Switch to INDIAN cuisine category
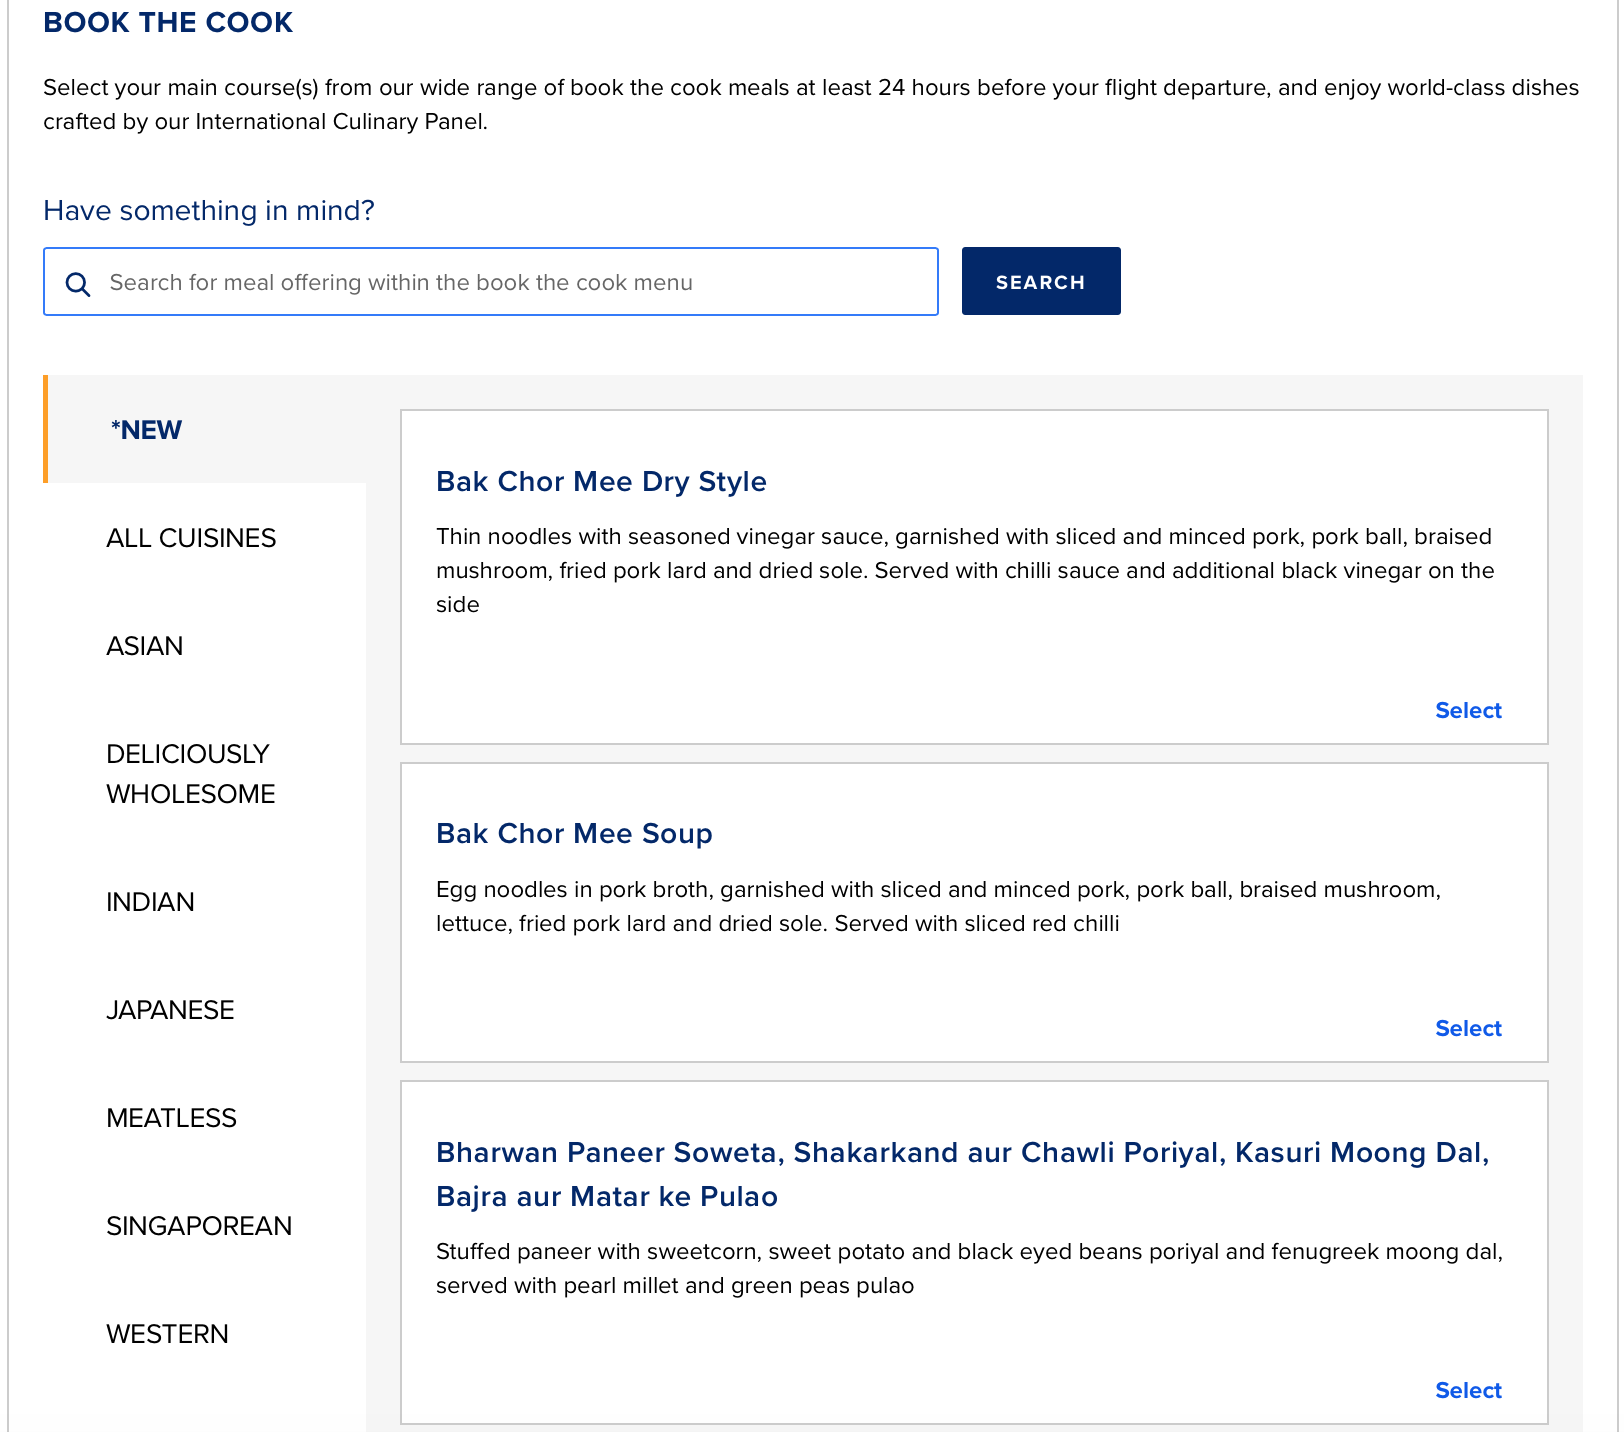Image resolution: width=1624 pixels, height=1432 pixels. 151,902
